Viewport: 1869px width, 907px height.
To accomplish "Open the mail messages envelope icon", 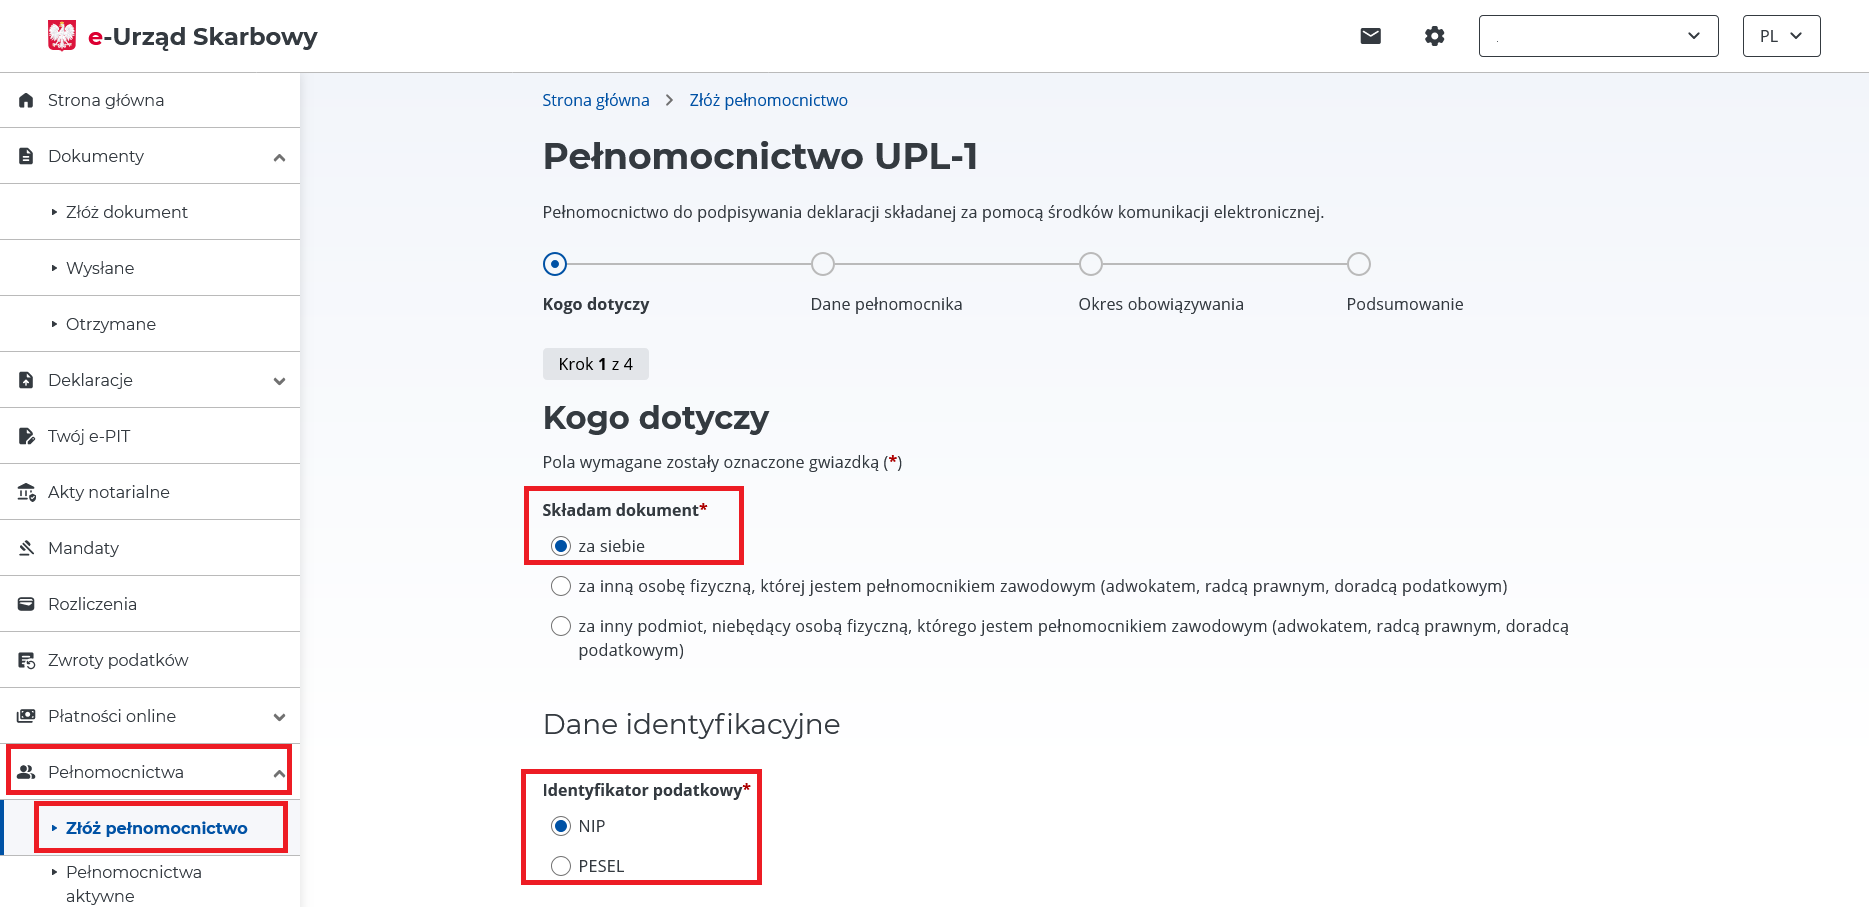I will coord(1370,36).
